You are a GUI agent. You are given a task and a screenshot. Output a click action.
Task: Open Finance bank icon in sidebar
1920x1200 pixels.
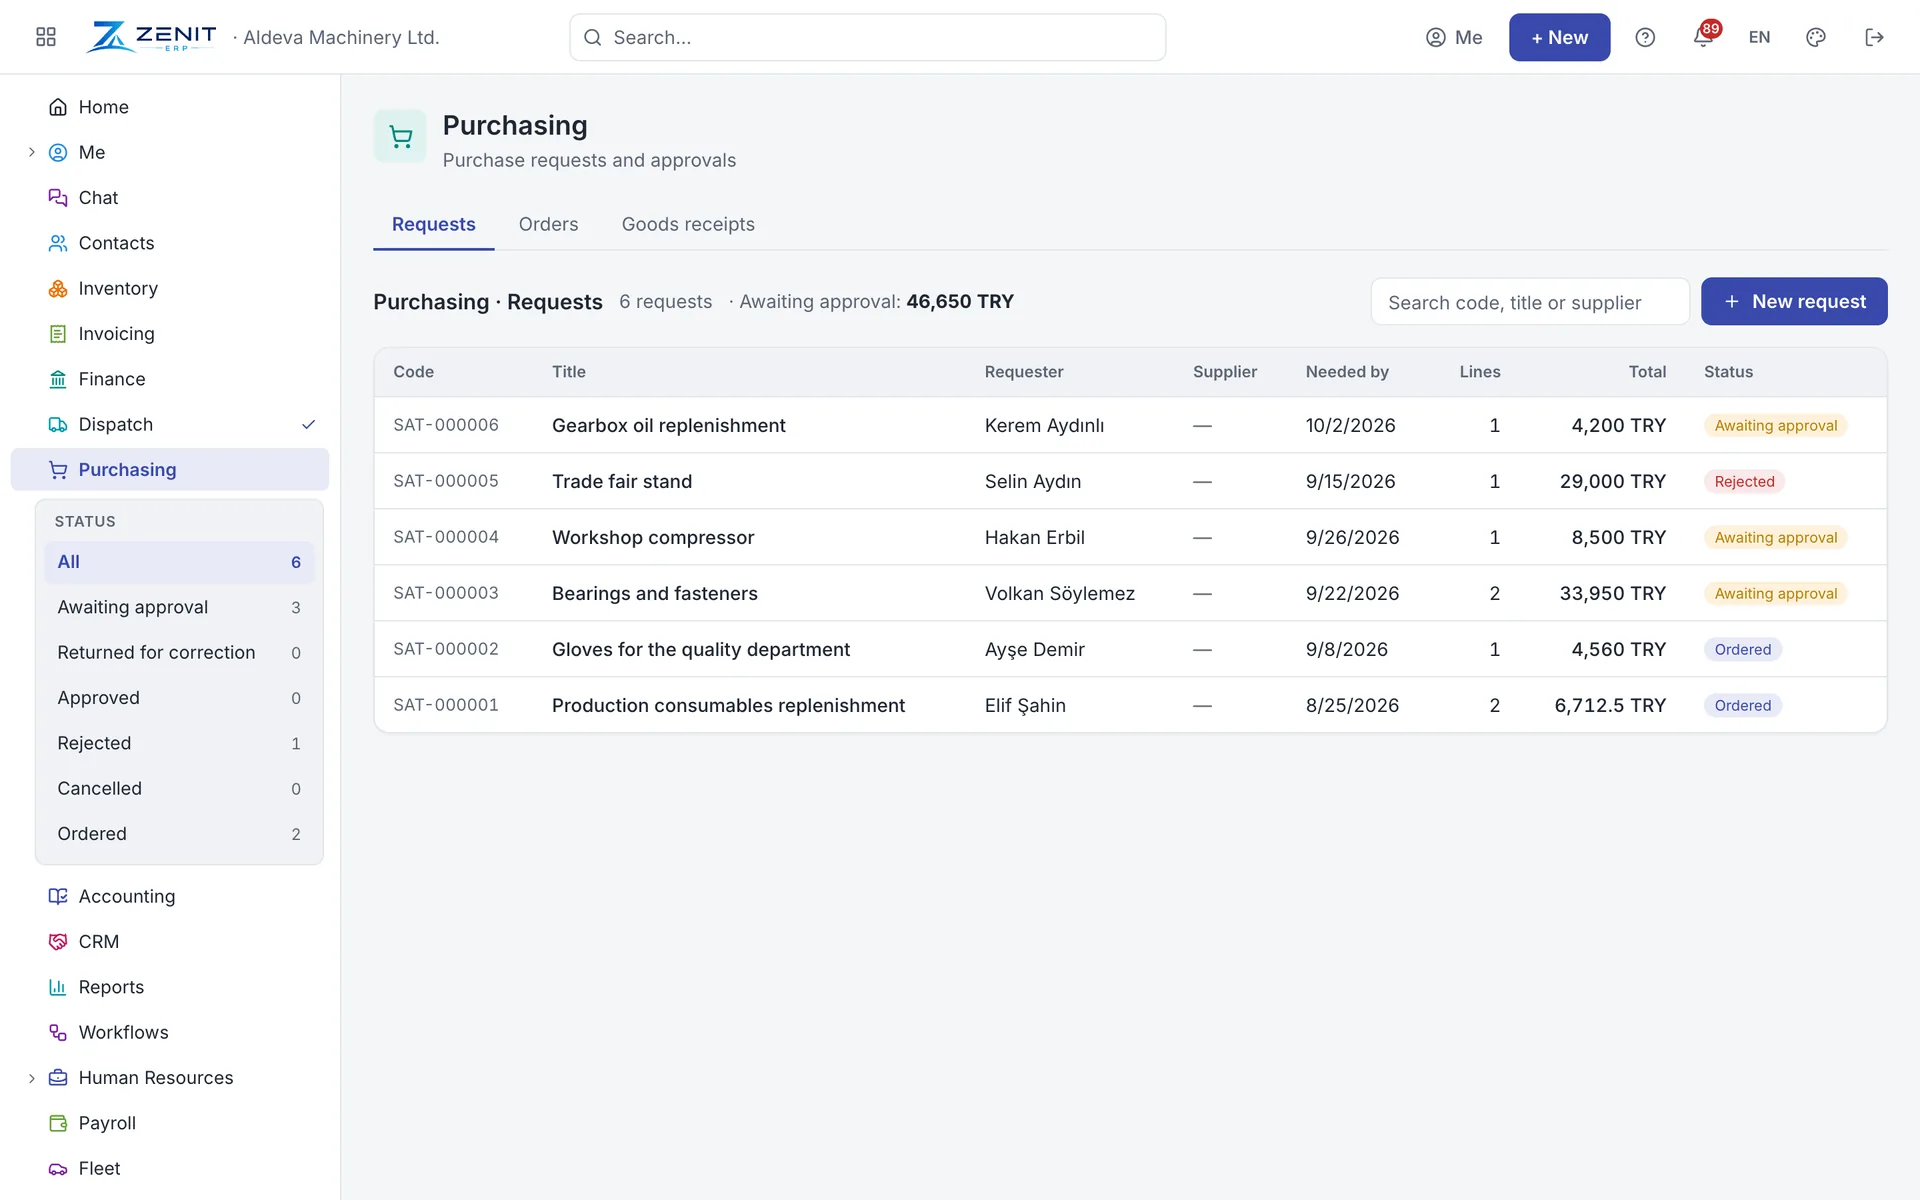tap(58, 379)
